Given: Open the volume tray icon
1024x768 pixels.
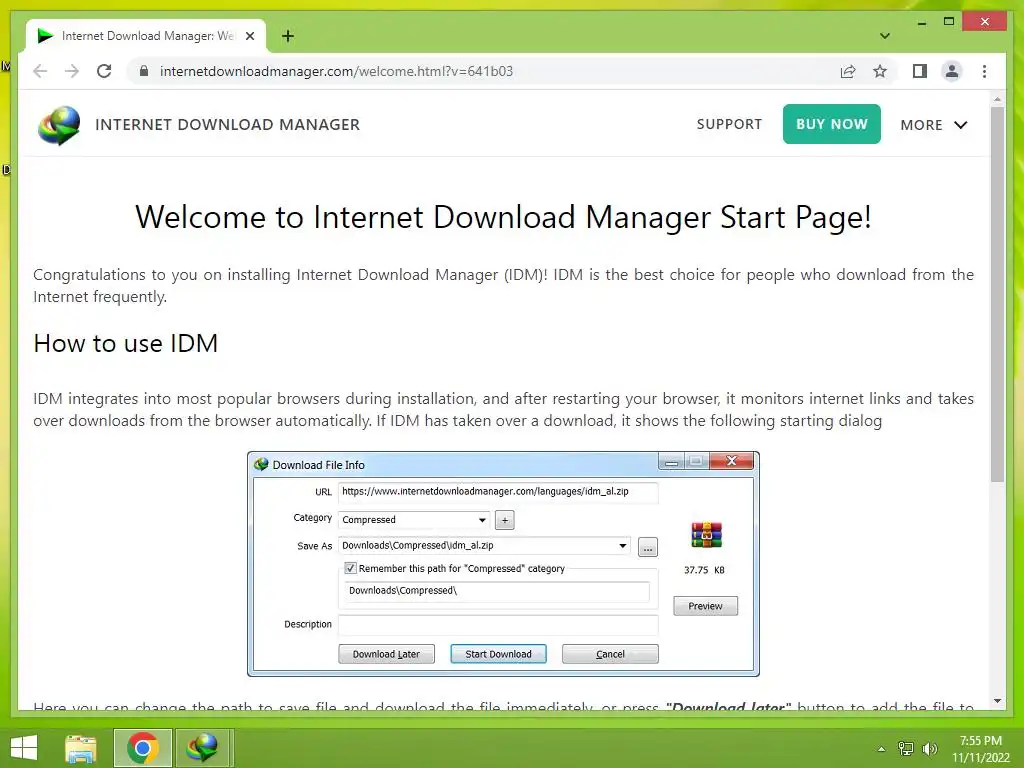Looking at the screenshot, I should (x=929, y=749).
